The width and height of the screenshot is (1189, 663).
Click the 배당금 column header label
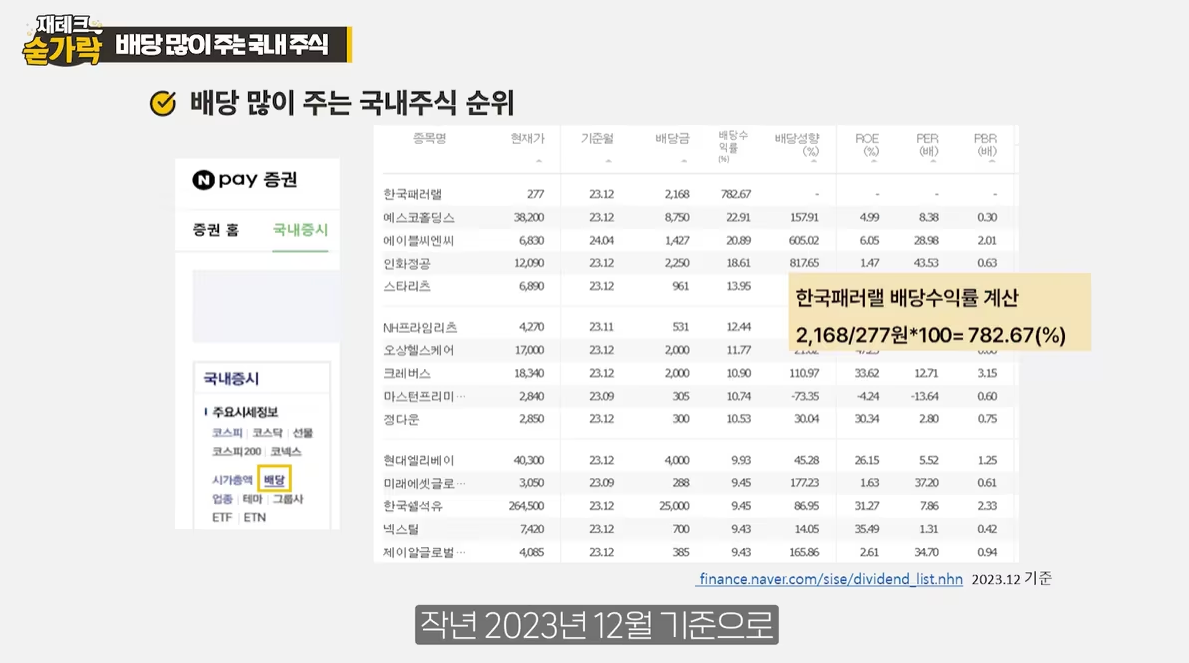coord(673,138)
